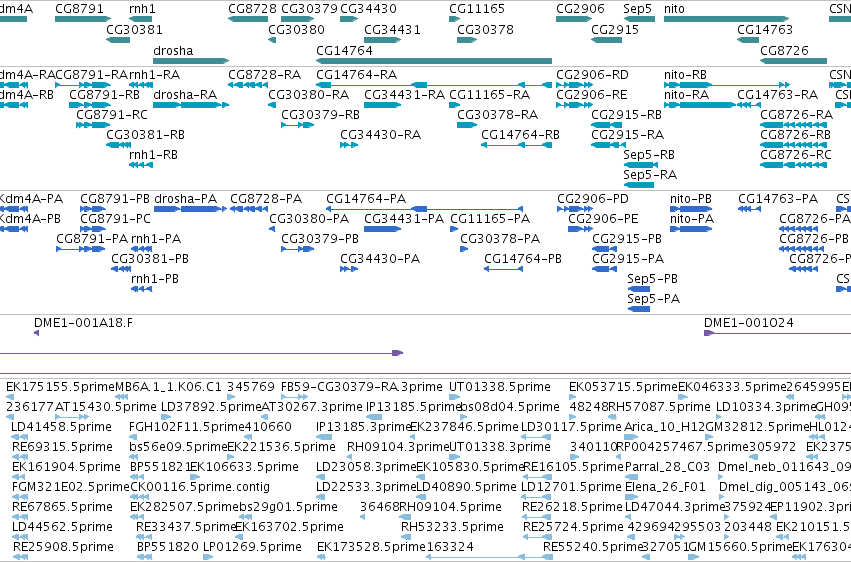The width and height of the screenshot is (851, 562).
Task: Open the CG11165 gene label
Action: click(477, 9)
